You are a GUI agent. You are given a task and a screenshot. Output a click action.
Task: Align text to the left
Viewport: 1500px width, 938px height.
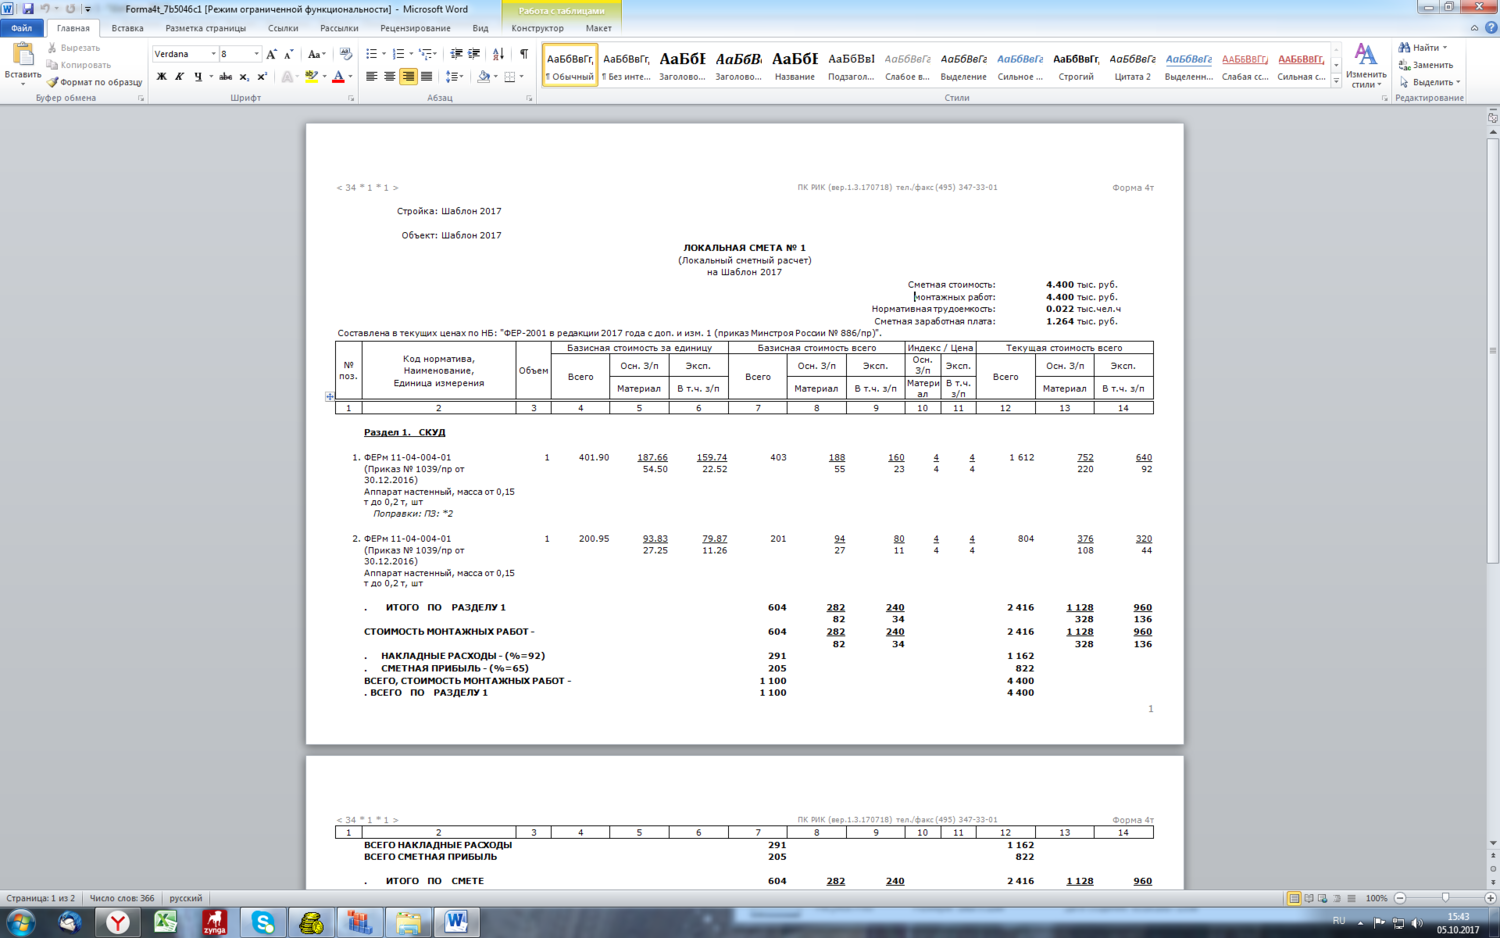coord(372,77)
